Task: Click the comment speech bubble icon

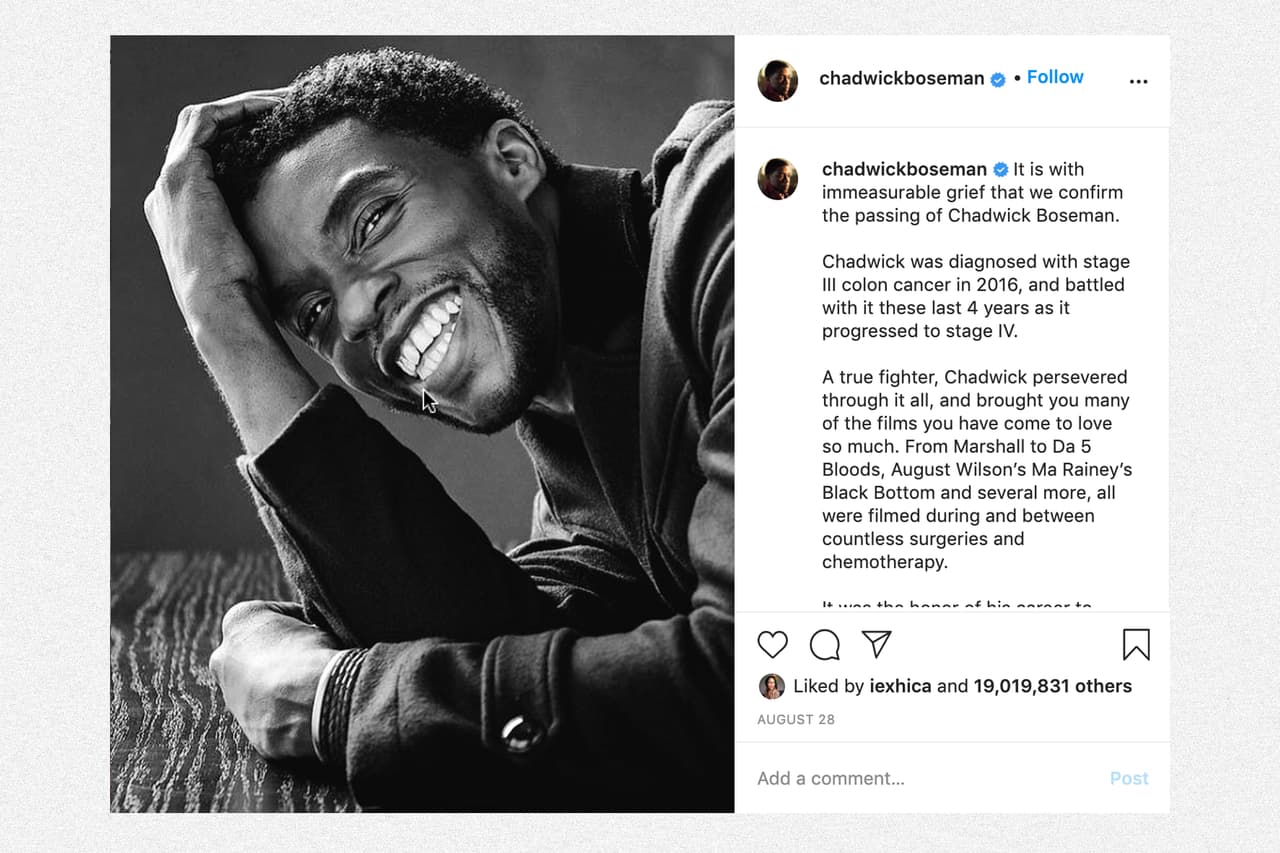Action: (x=824, y=645)
